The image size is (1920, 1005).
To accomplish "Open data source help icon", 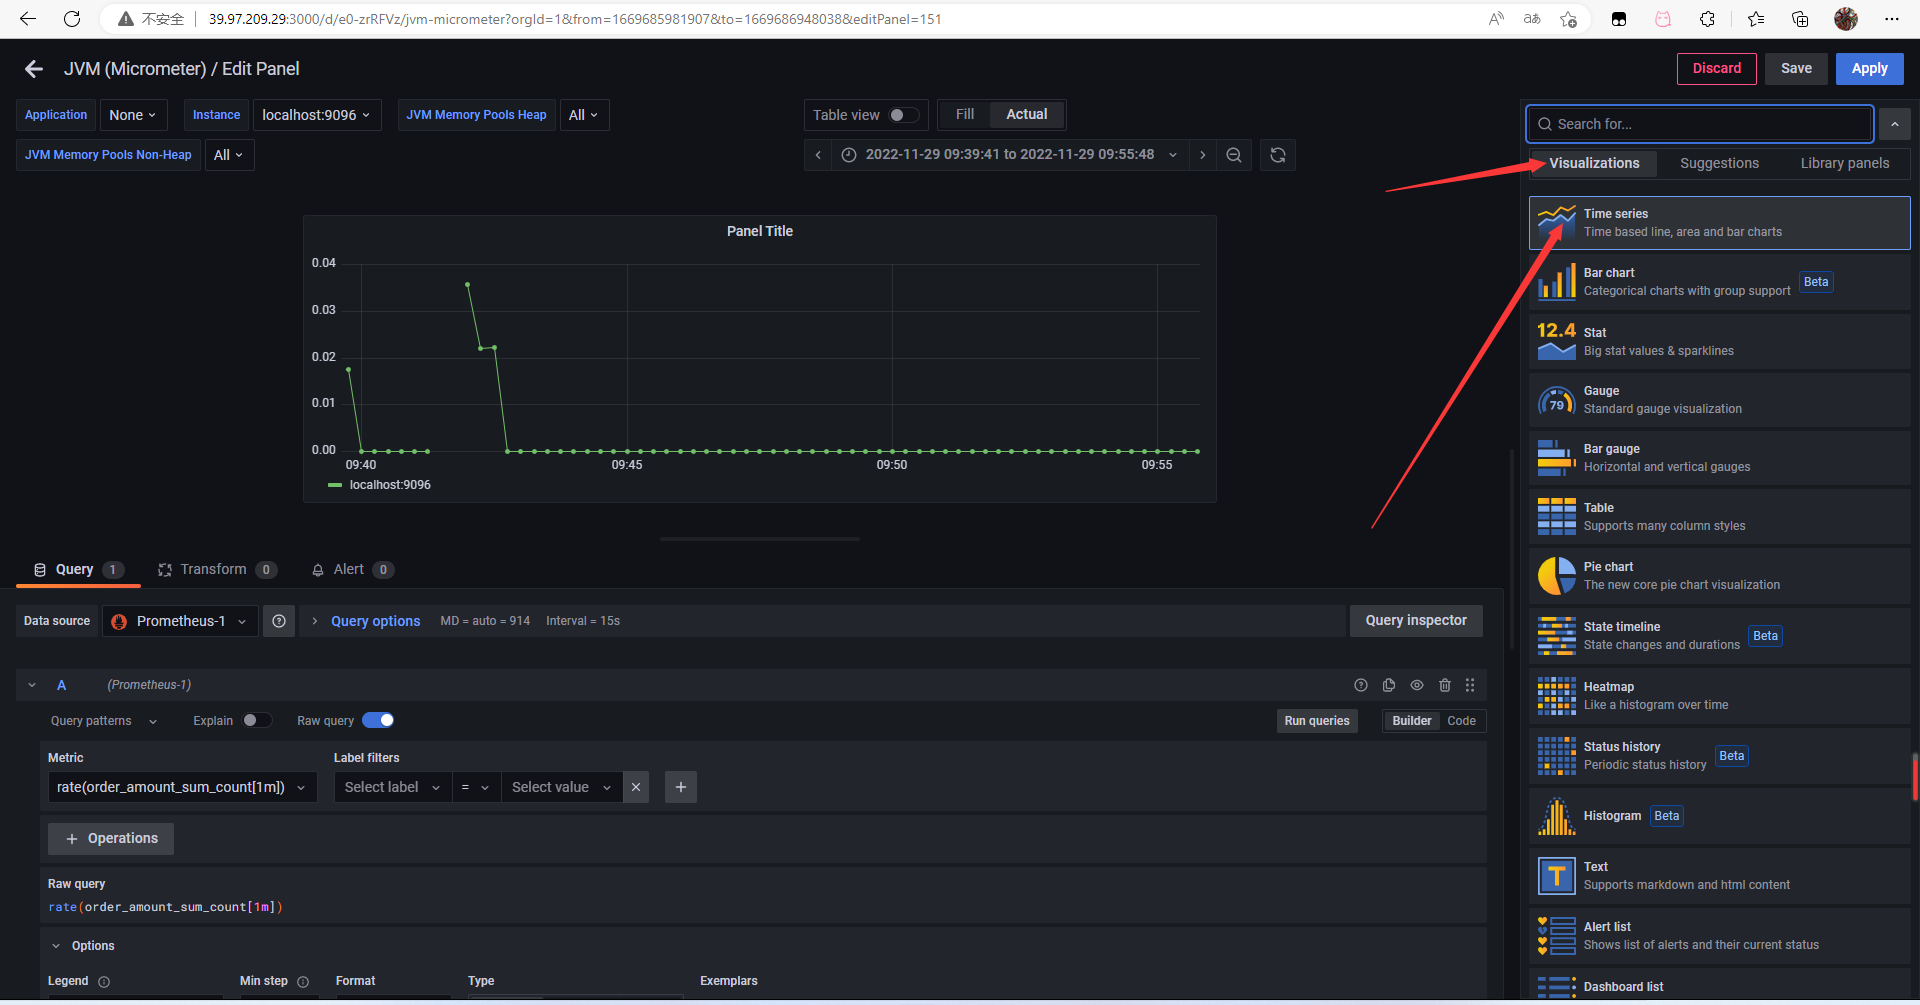I will 279,621.
